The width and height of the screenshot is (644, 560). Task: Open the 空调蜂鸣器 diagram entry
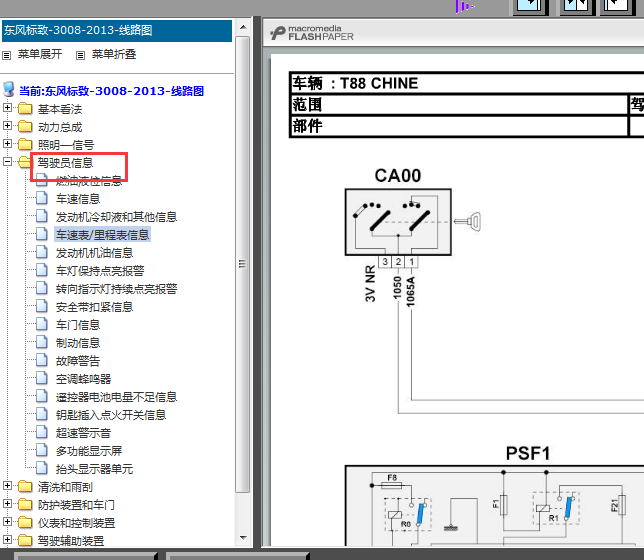click(83, 379)
